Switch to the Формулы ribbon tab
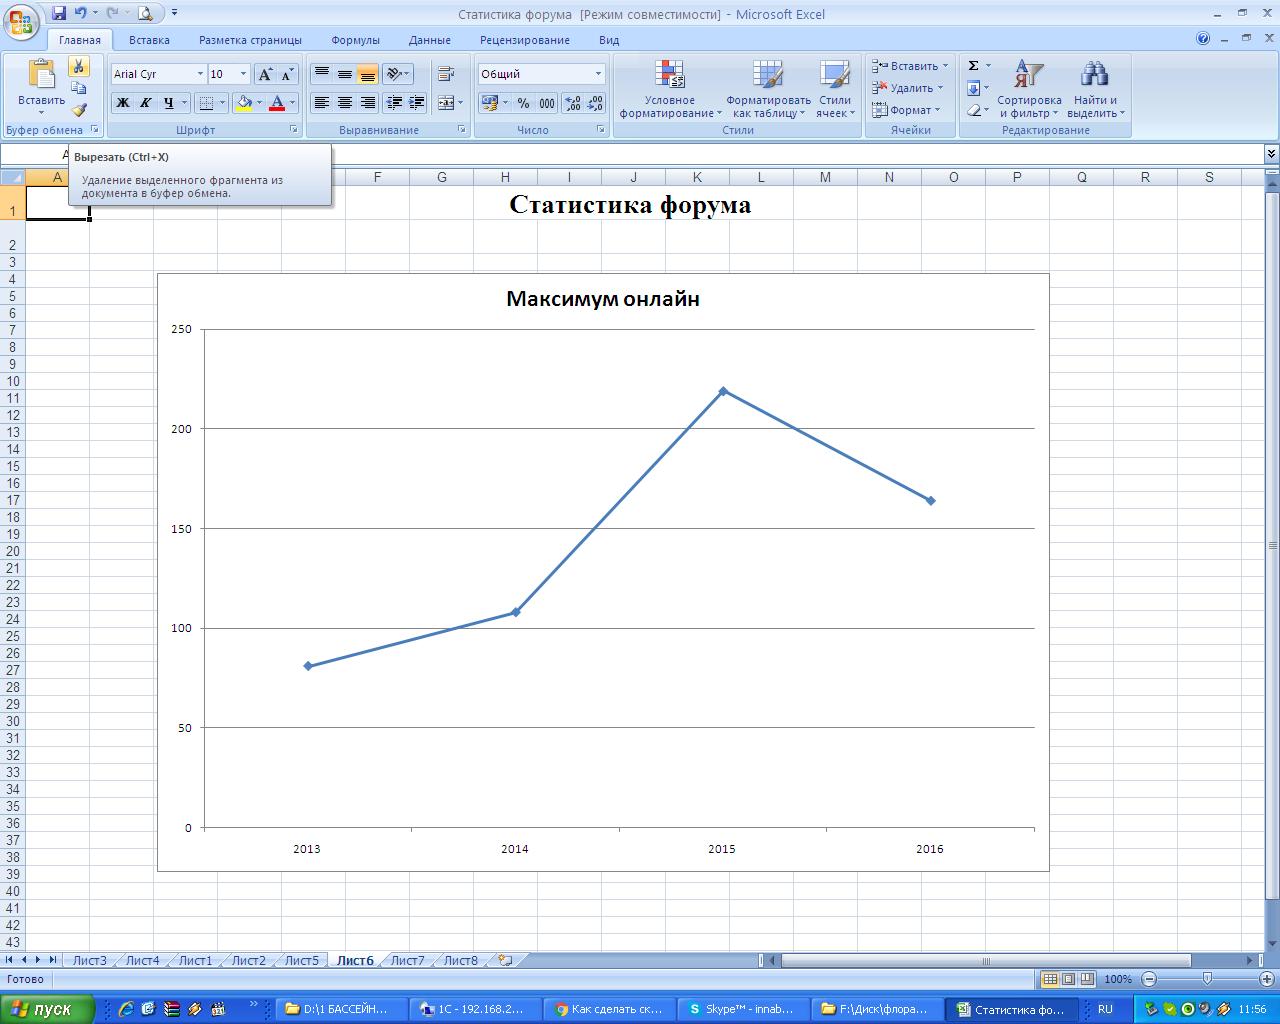Screen dimensions: 1280x1024 click(x=355, y=40)
